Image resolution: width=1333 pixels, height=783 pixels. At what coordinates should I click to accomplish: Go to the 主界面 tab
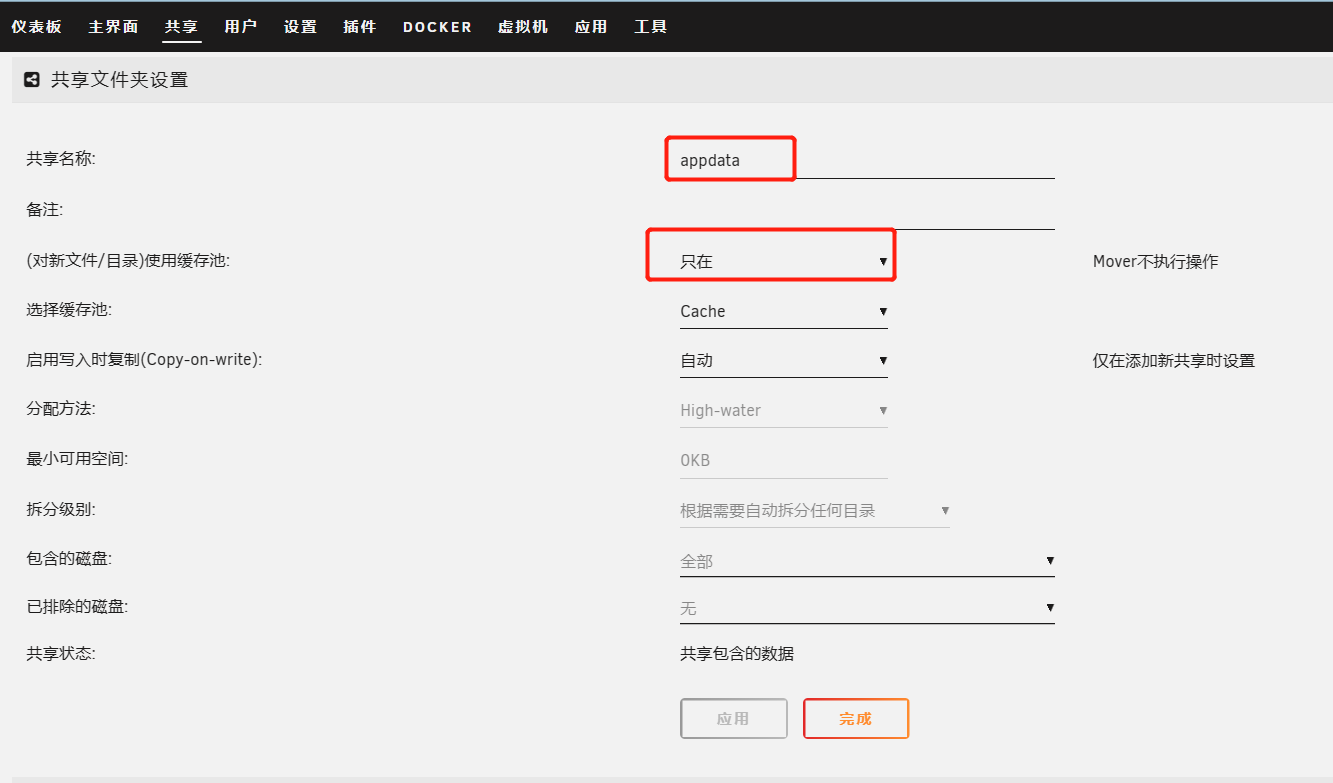click(x=113, y=27)
